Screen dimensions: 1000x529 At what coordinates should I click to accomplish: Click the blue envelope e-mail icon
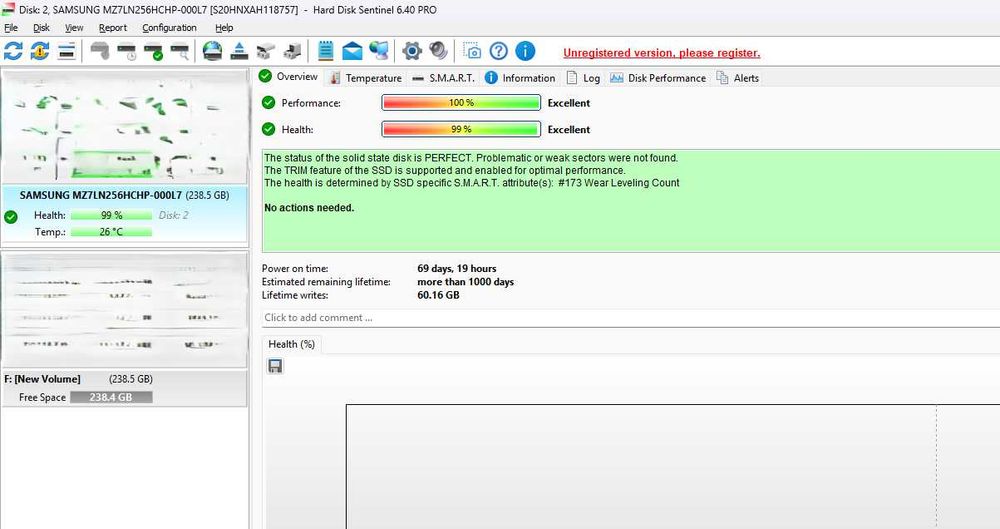(x=352, y=51)
